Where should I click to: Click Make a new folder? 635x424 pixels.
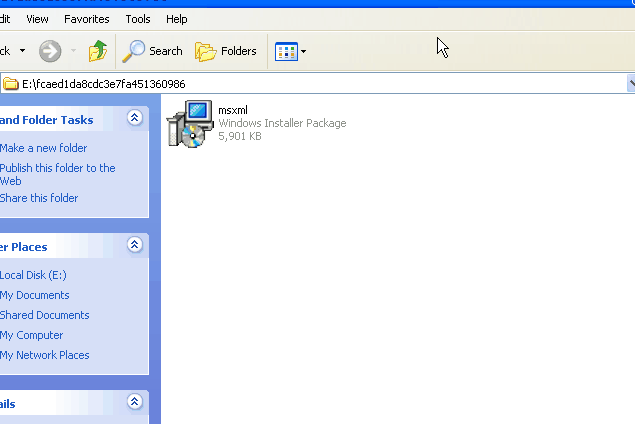pos(43,148)
